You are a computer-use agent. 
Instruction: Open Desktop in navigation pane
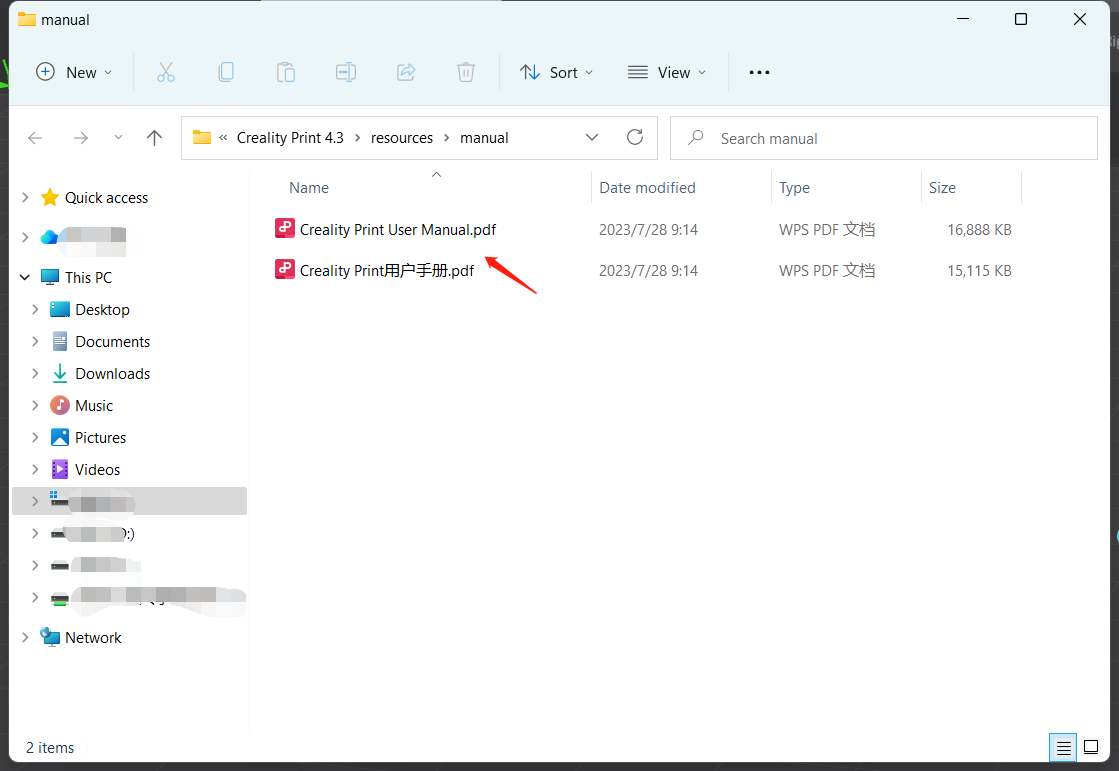pyautogui.click(x=102, y=310)
